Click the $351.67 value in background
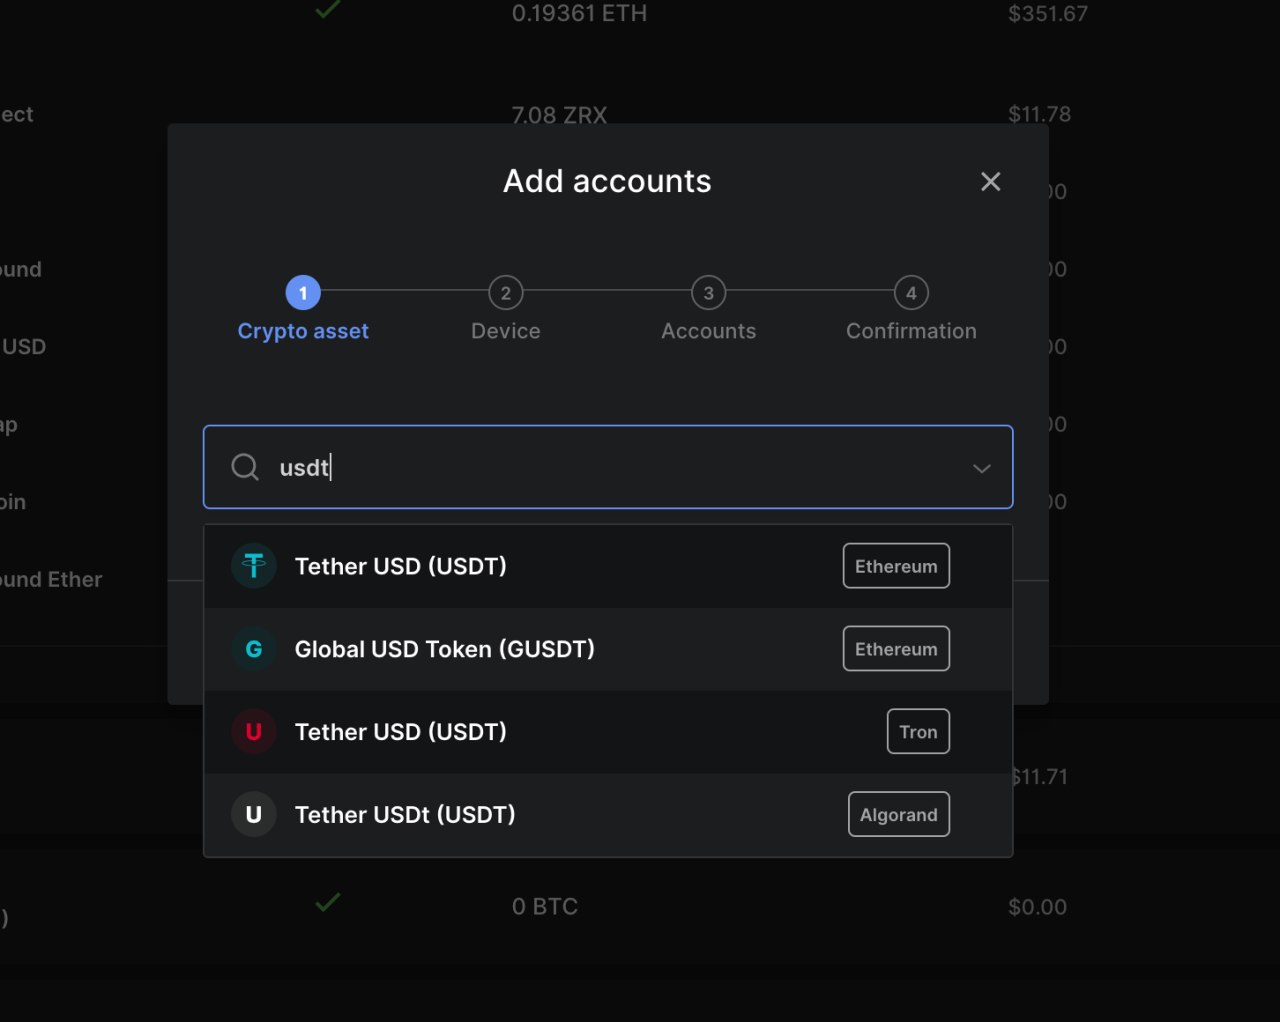Image resolution: width=1280 pixels, height=1022 pixels. 1048,13
